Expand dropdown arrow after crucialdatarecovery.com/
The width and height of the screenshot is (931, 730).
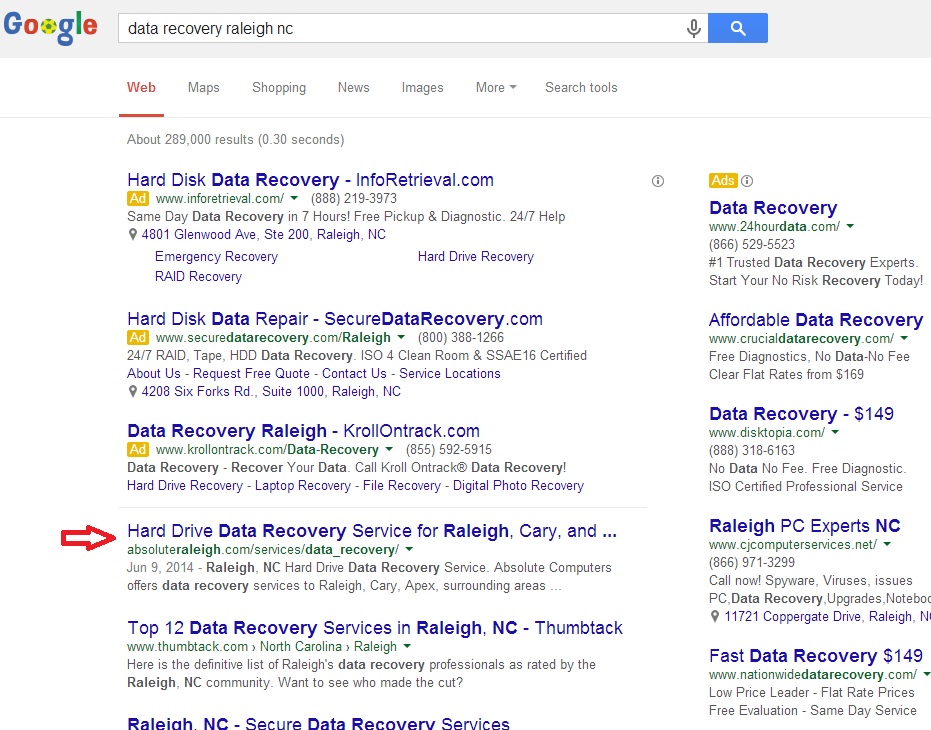point(904,339)
